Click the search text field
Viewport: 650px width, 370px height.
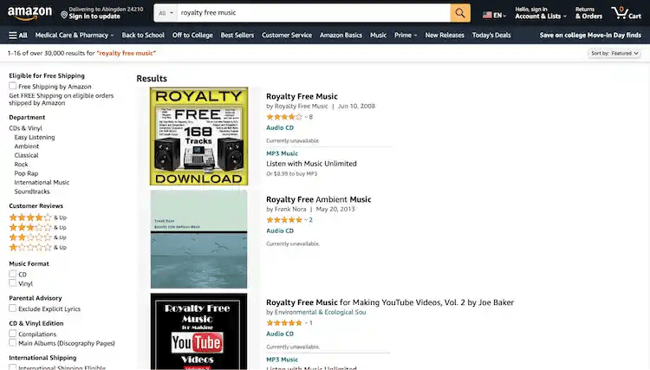[x=314, y=13]
